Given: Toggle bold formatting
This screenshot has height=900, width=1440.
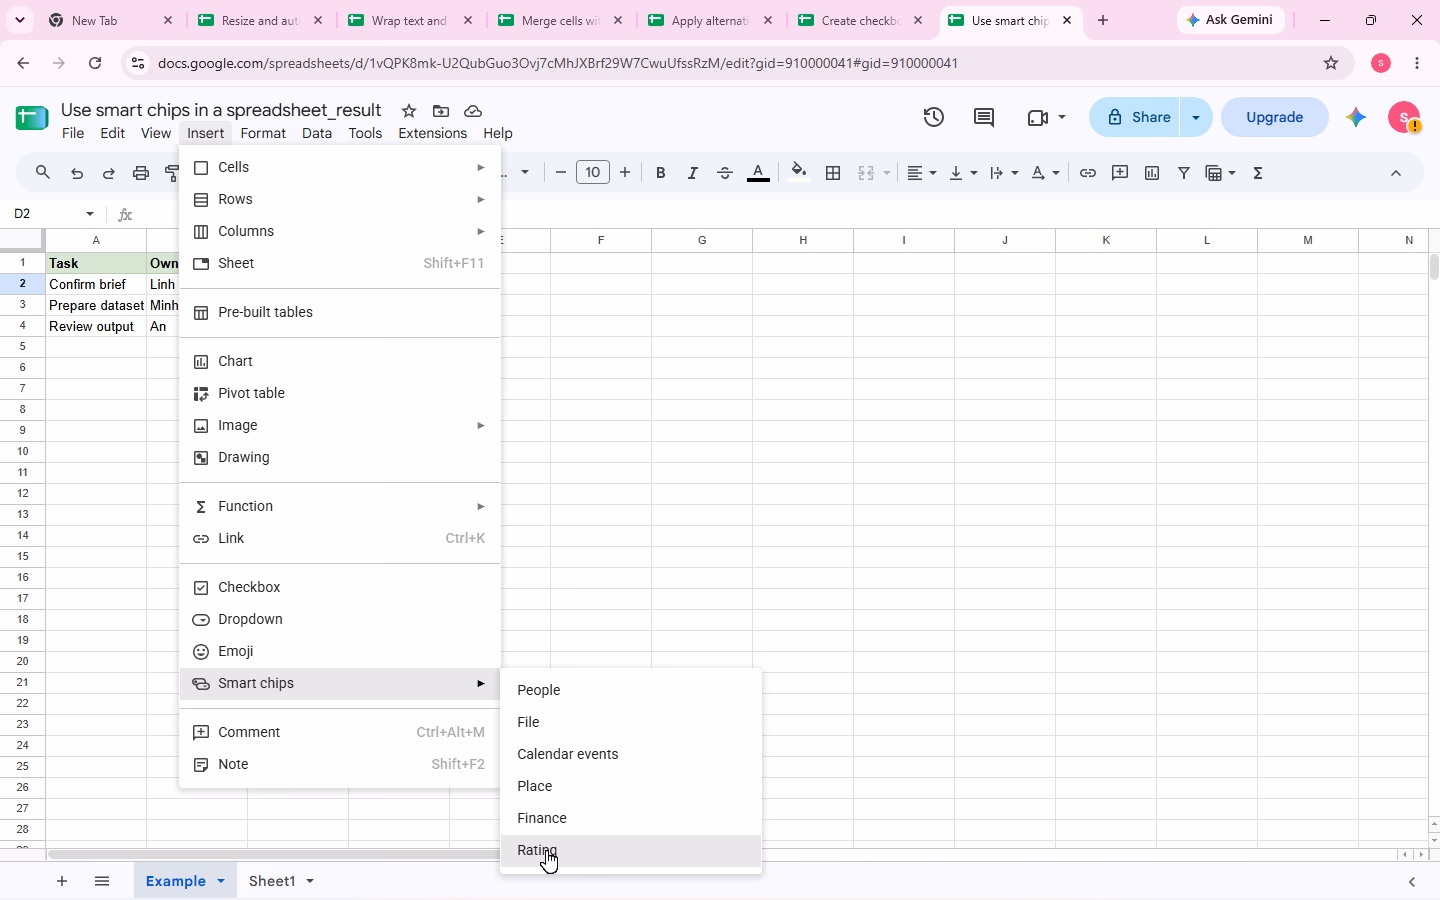Looking at the screenshot, I should click(x=660, y=173).
